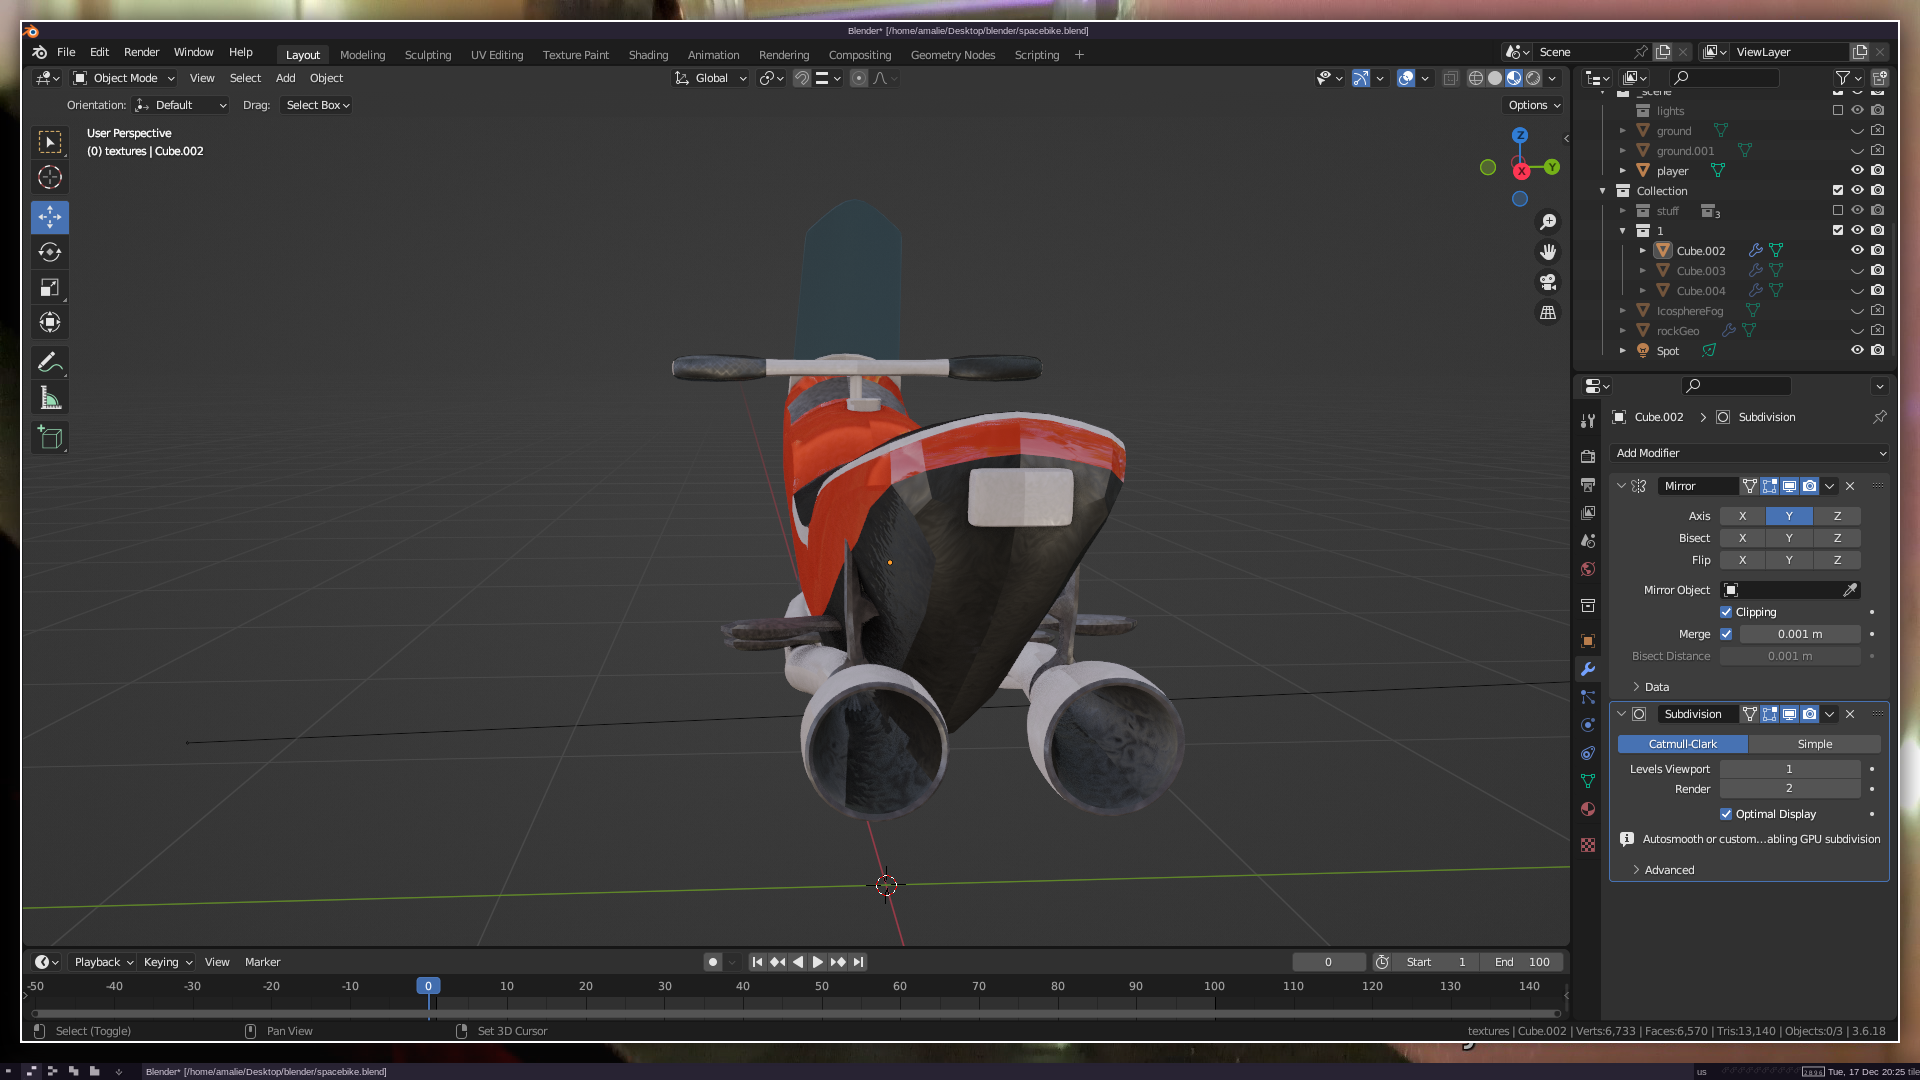Screen dimensions: 1920x1080
Task: Activate the Measure tool
Action: [50, 398]
